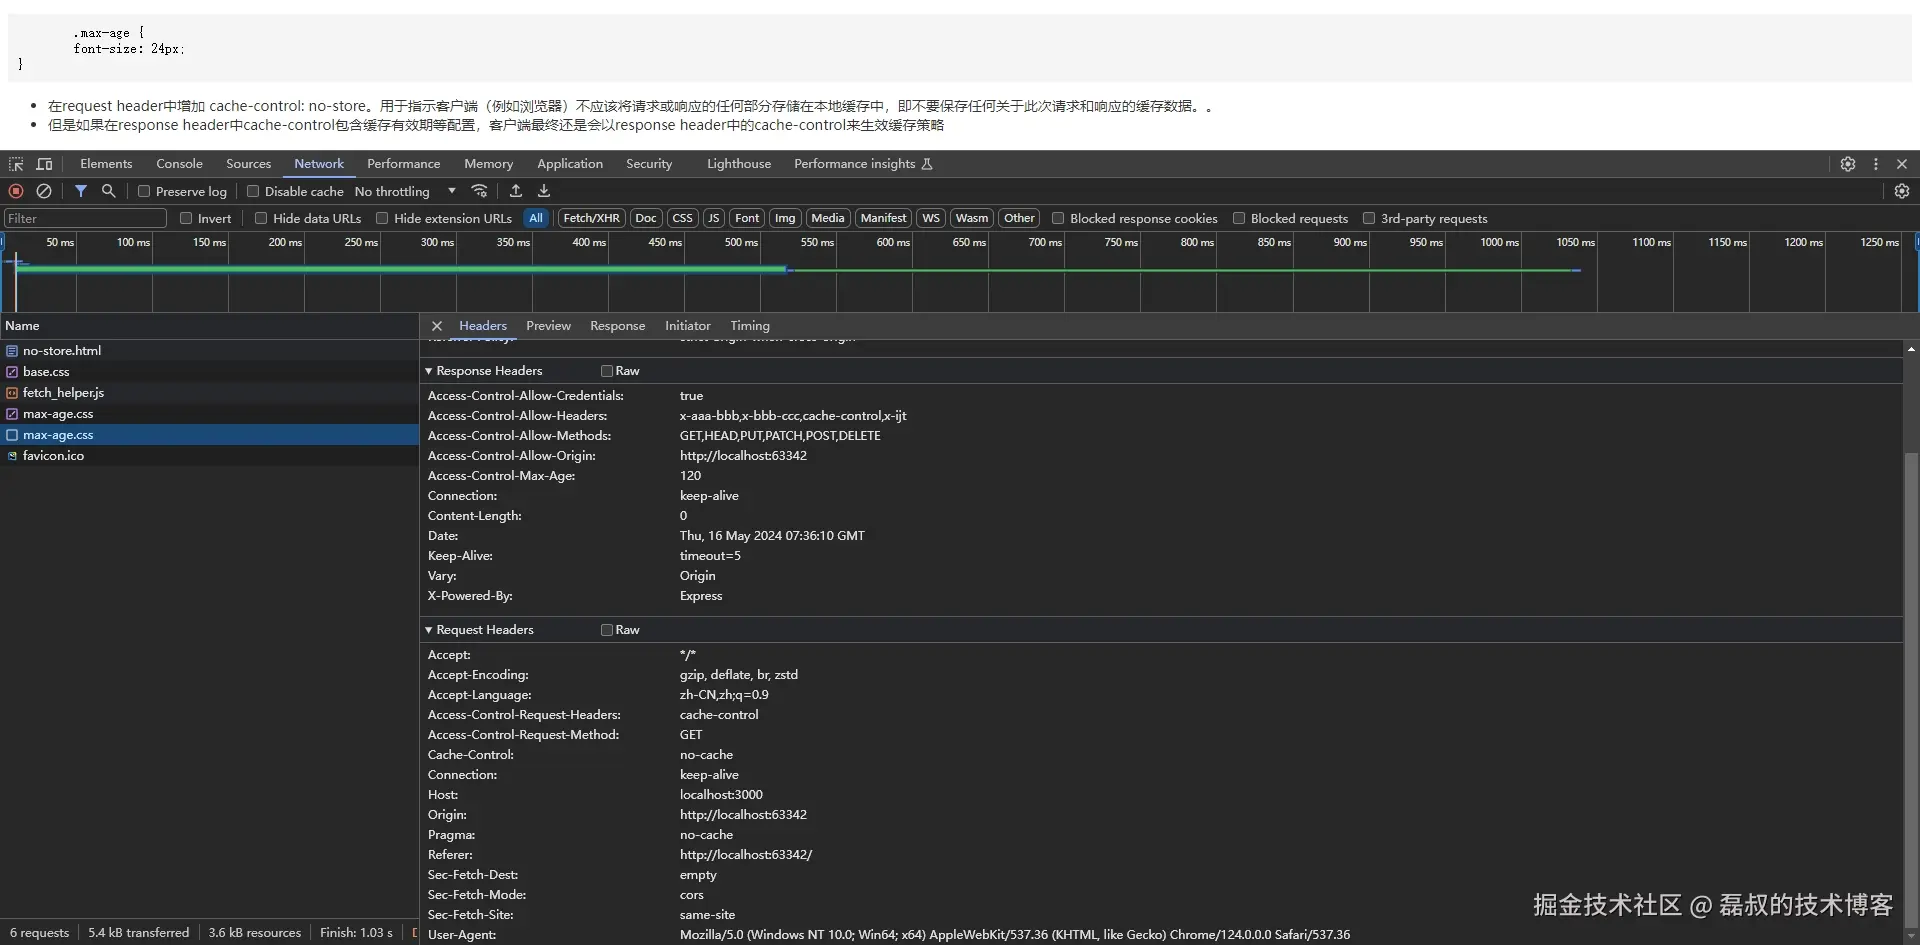Clear the network log
Screen dimensions: 1920x945
tap(43, 191)
